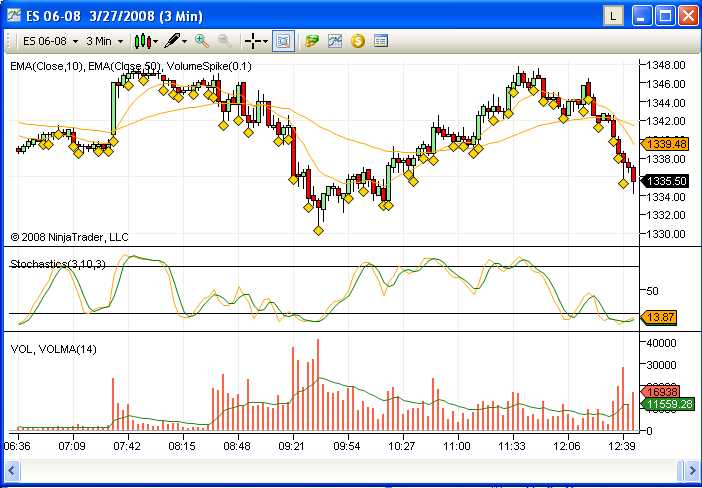
Task: Click the chart window title bar icon
Action: click(x=14, y=16)
